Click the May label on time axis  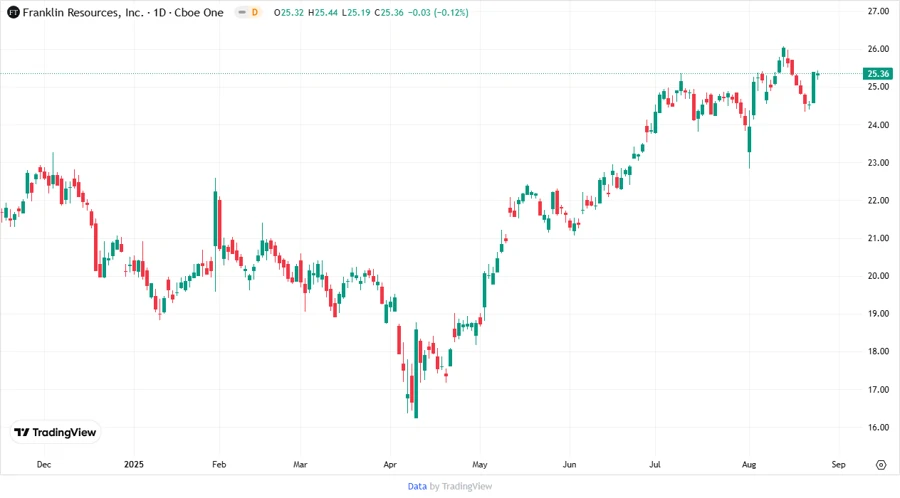pyautogui.click(x=480, y=464)
